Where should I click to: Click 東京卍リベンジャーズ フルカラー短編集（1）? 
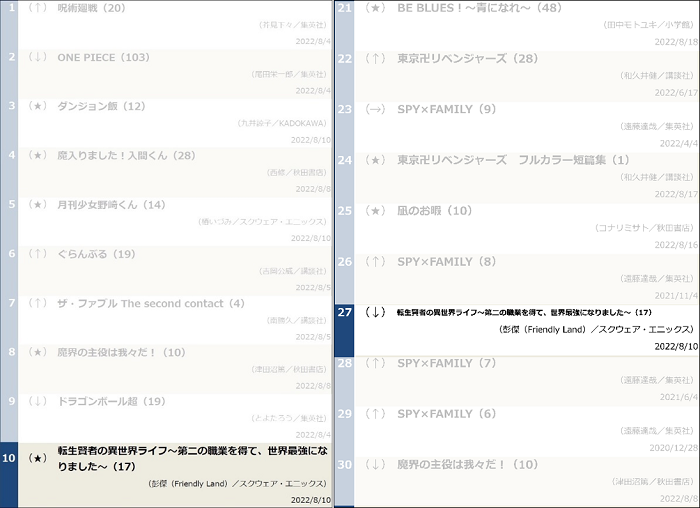tap(513, 160)
